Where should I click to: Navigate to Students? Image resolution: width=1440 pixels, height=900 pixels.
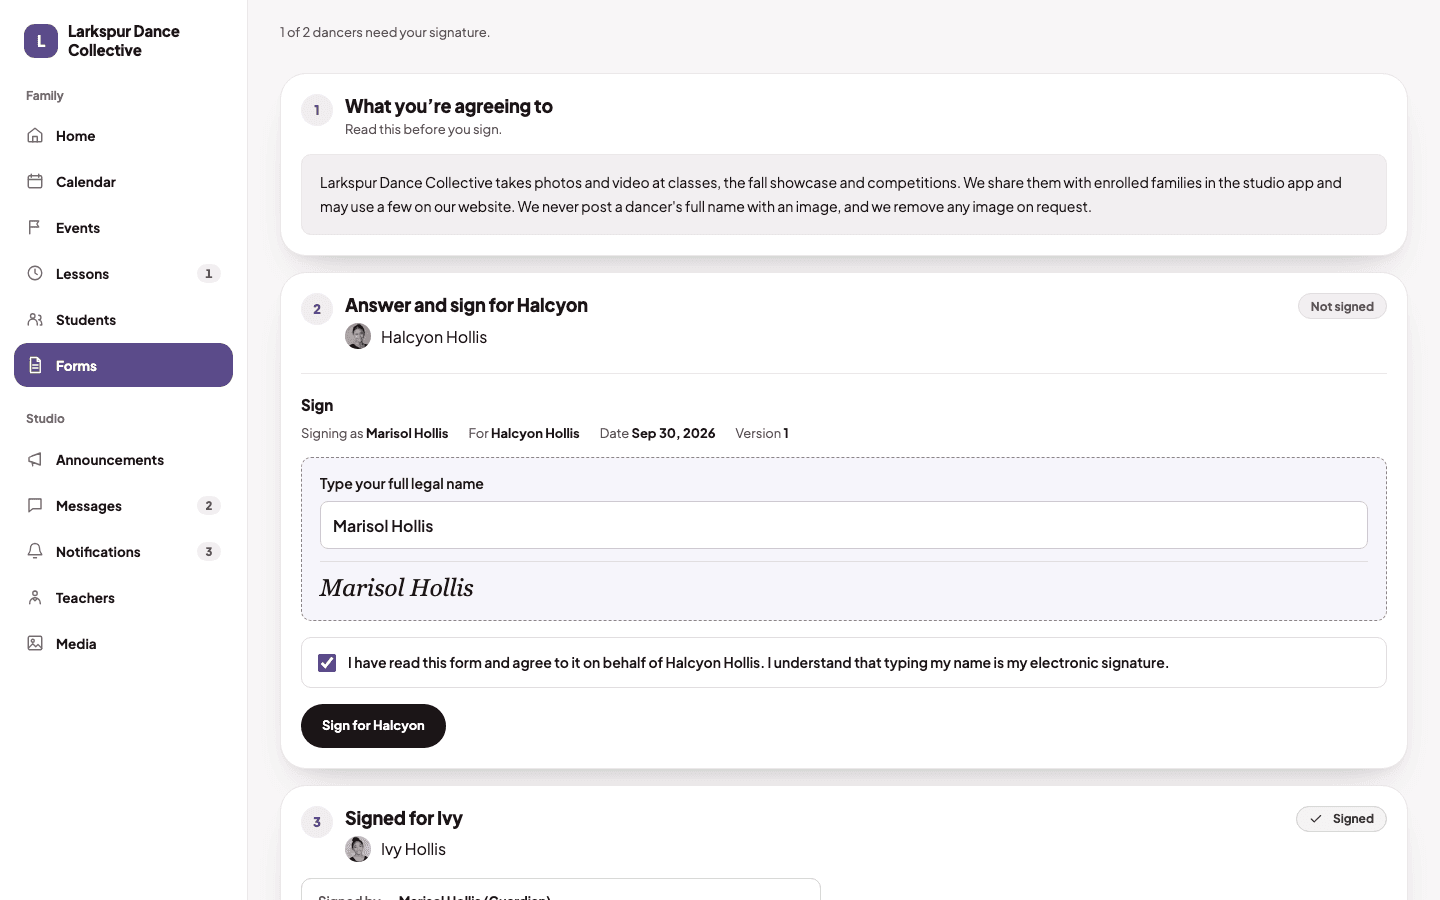click(123, 320)
